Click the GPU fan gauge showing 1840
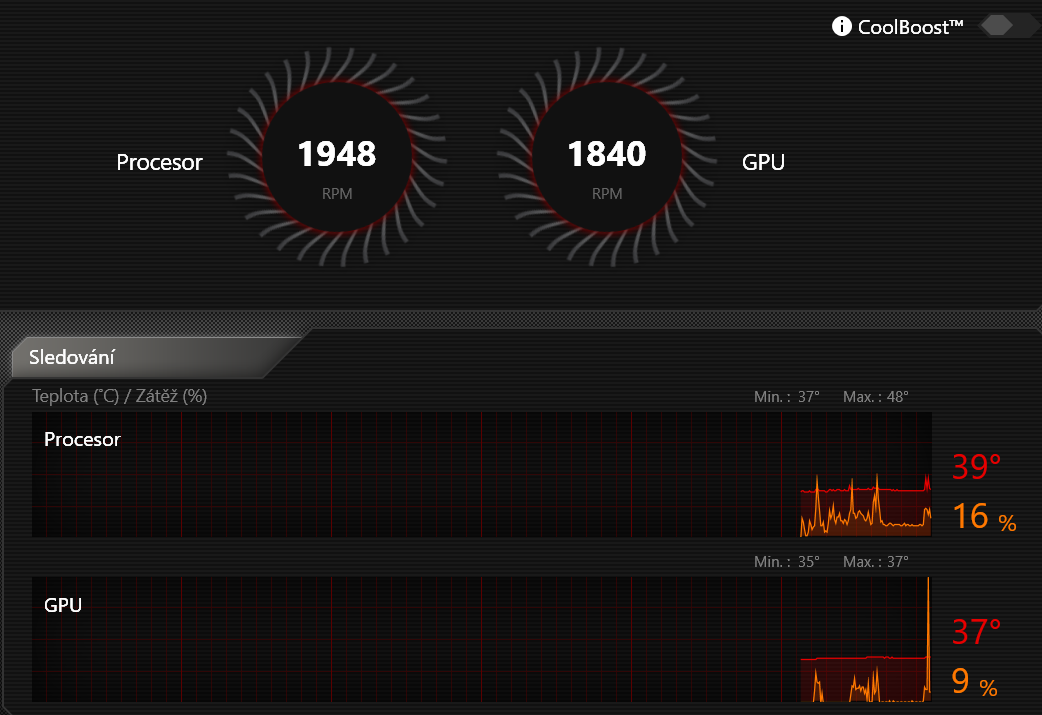The width and height of the screenshot is (1042, 715). pyautogui.click(x=607, y=157)
